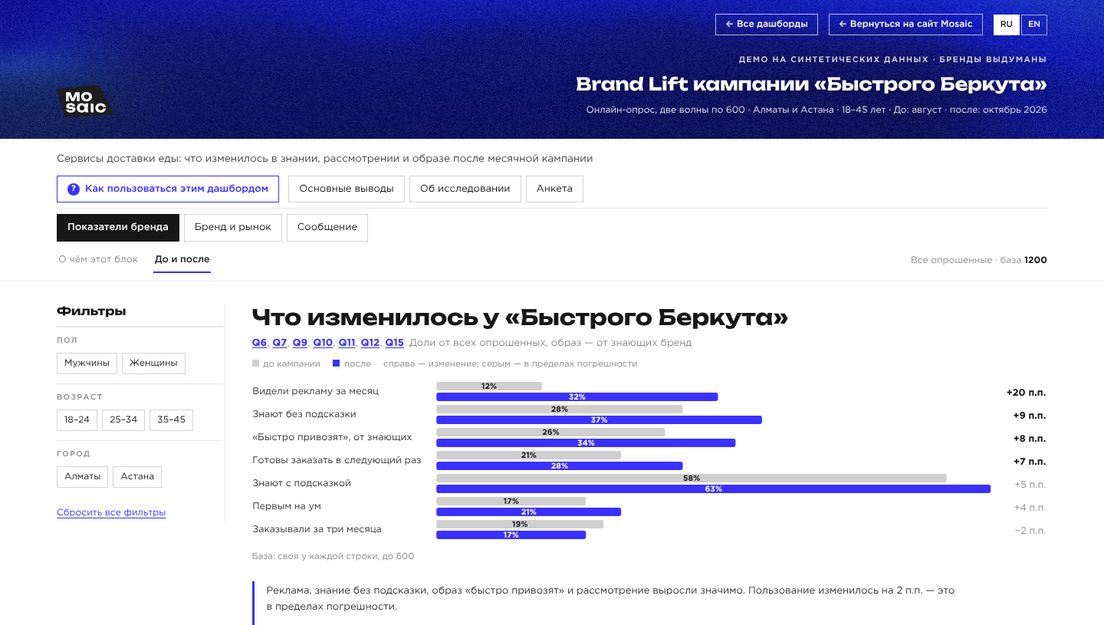Toggle the 'Алматы' city filter
Image resolution: width=1104 pixels, height=625 pixels.
(82, 476)
